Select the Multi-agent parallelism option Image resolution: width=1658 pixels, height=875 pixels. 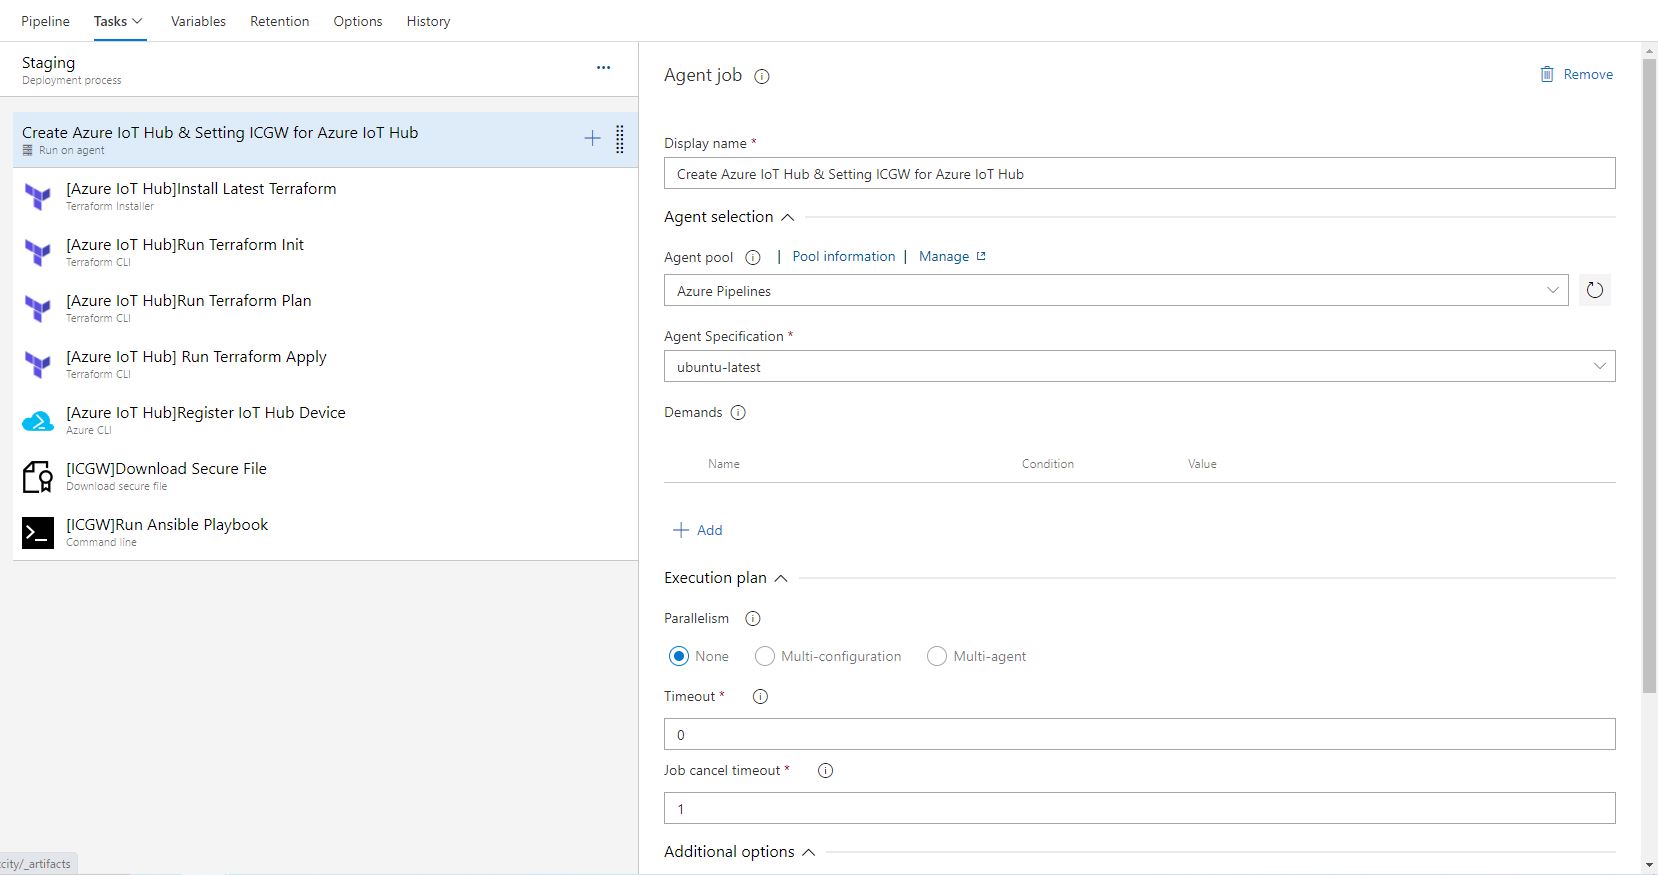pos(937,657)
